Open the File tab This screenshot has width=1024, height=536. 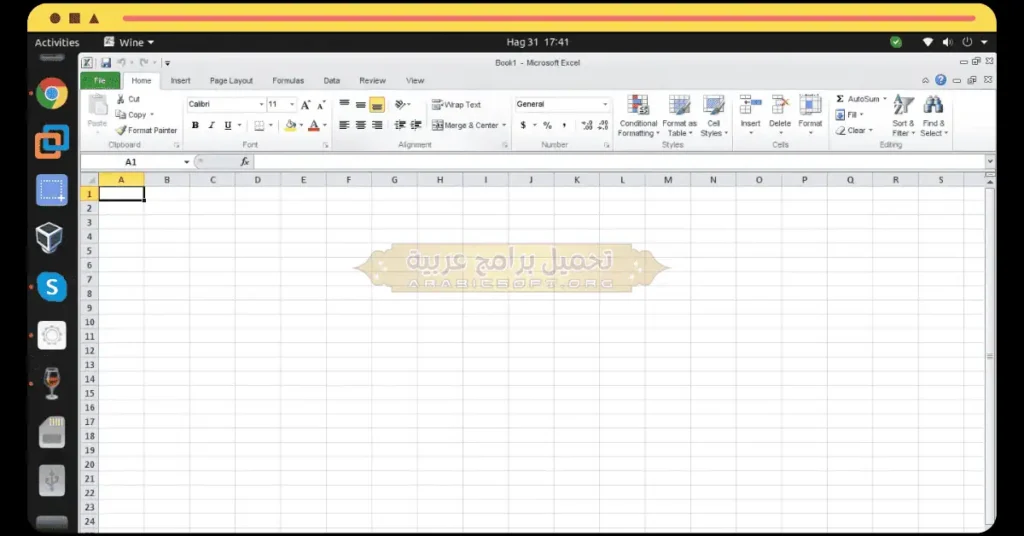pos(100,80)
